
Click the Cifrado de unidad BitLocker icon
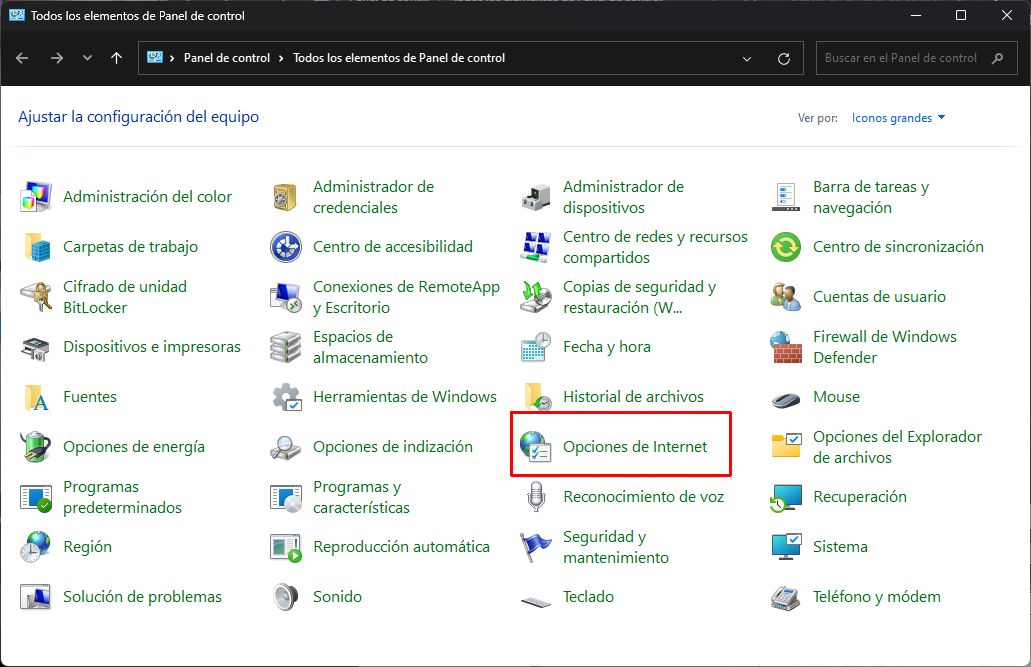(x=36, y=297)
